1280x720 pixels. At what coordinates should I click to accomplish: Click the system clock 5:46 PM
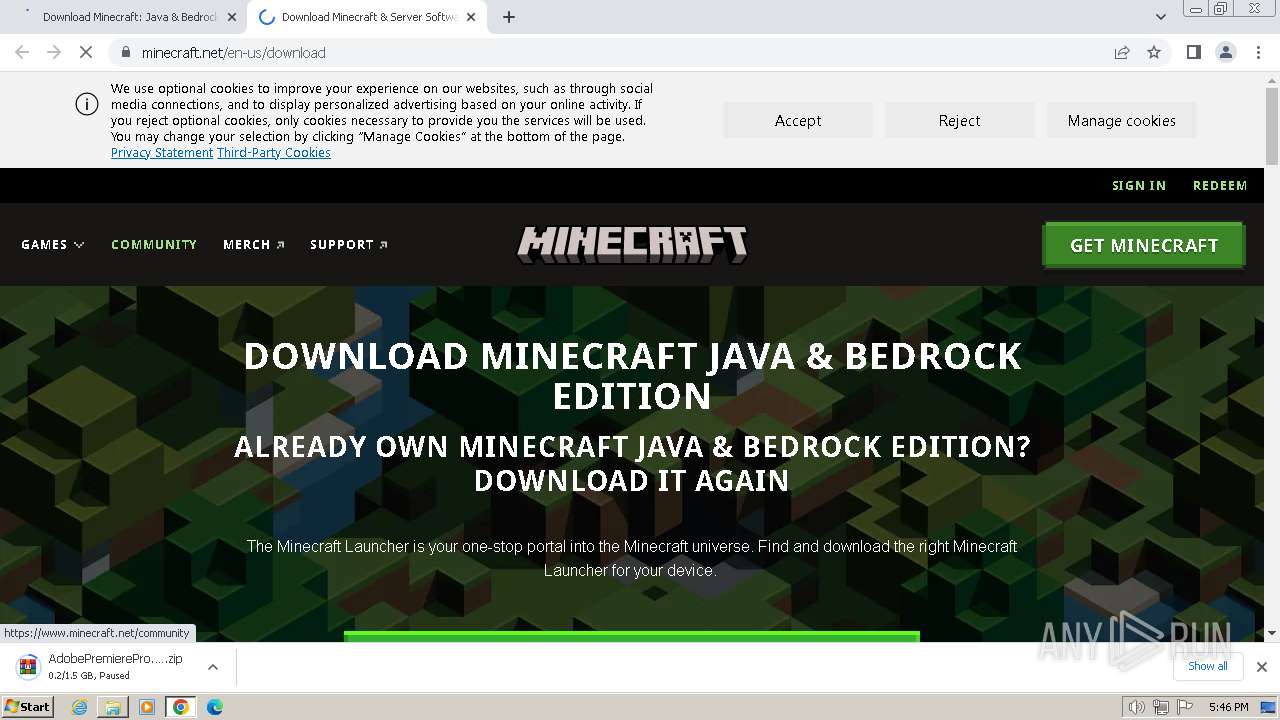click(x=1228, y=707)
